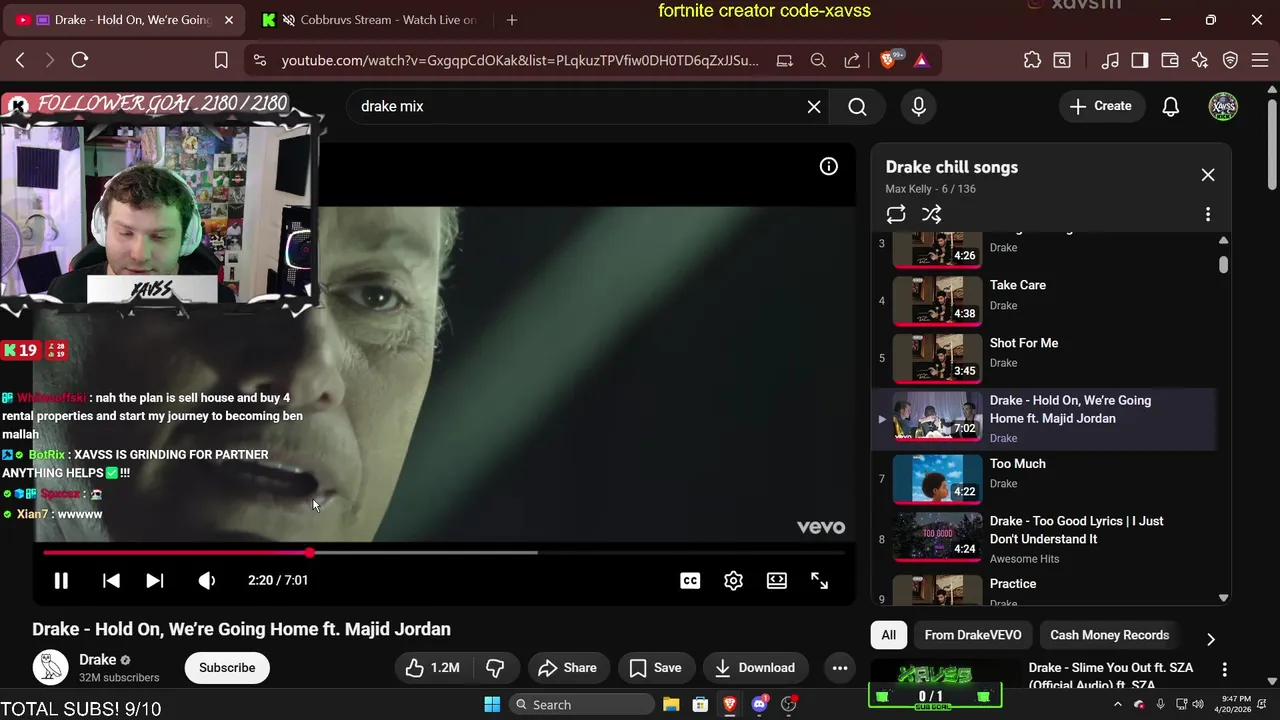
Task: Show more filter chips with right chevron
Action: pyautogui.click(x=1210, y=639)
